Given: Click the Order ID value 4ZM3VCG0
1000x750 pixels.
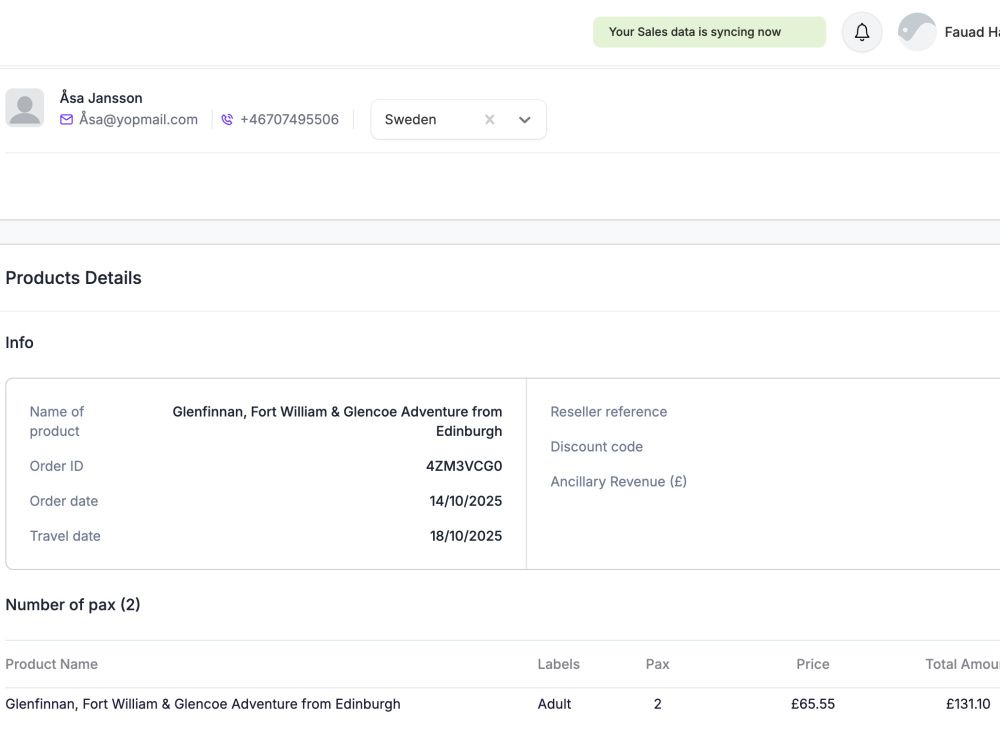Looking at the screenshot, I should pos(464,466).
